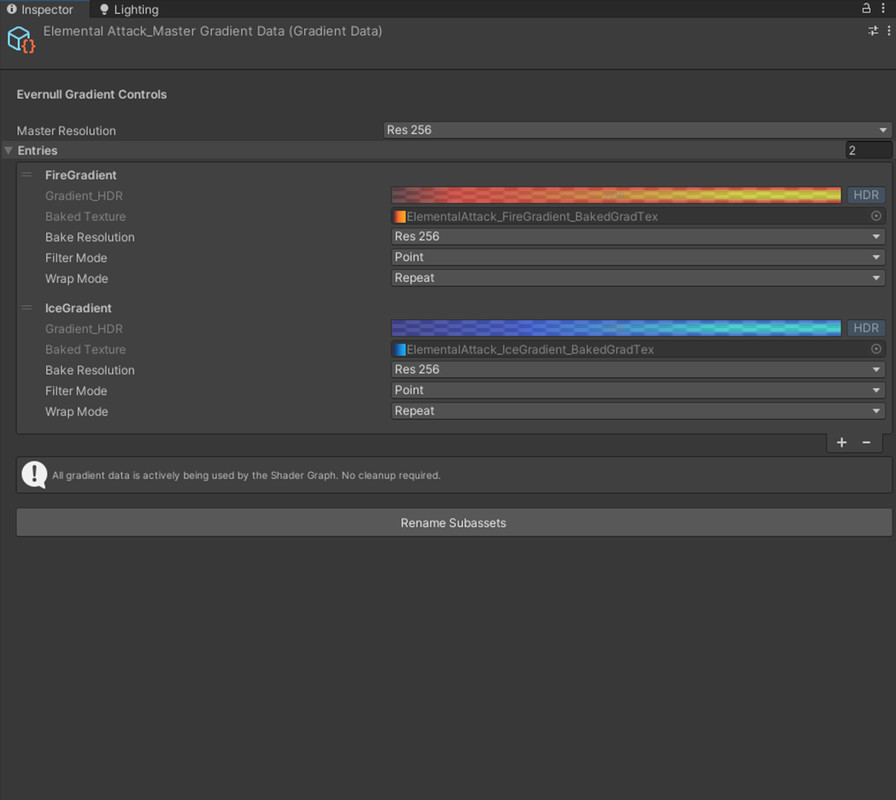
Task: Click the FireGradient baked texture thumbnail
Action: (x=400, y=217)
